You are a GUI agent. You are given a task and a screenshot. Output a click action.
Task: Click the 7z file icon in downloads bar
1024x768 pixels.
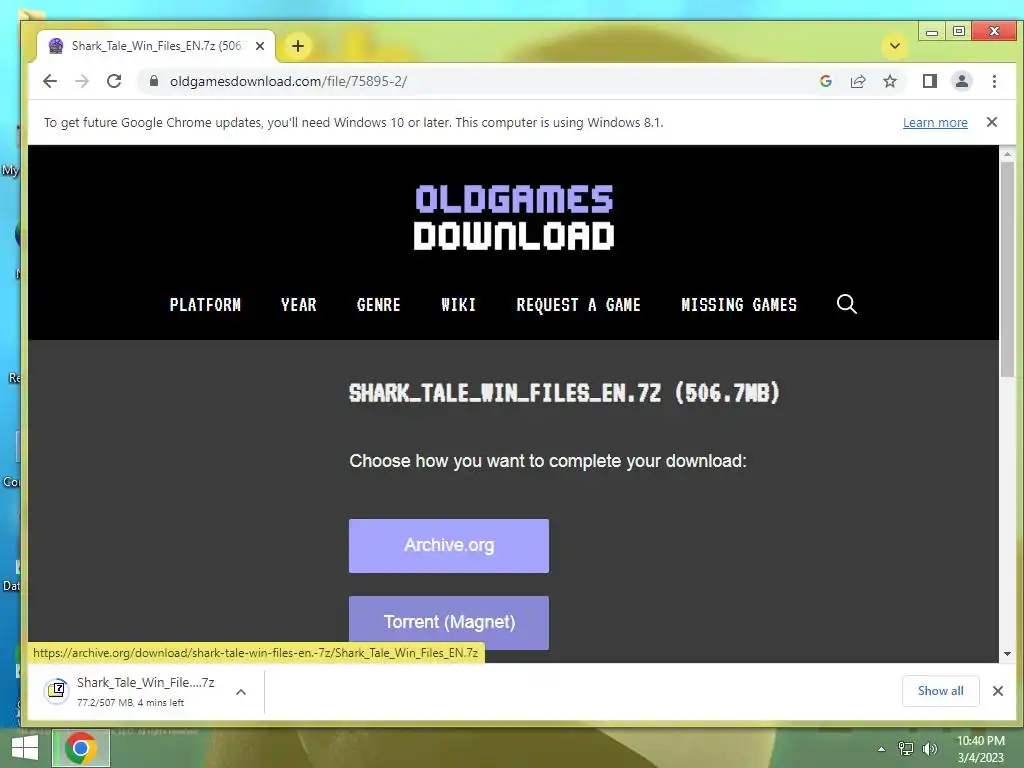click(57, 690)
